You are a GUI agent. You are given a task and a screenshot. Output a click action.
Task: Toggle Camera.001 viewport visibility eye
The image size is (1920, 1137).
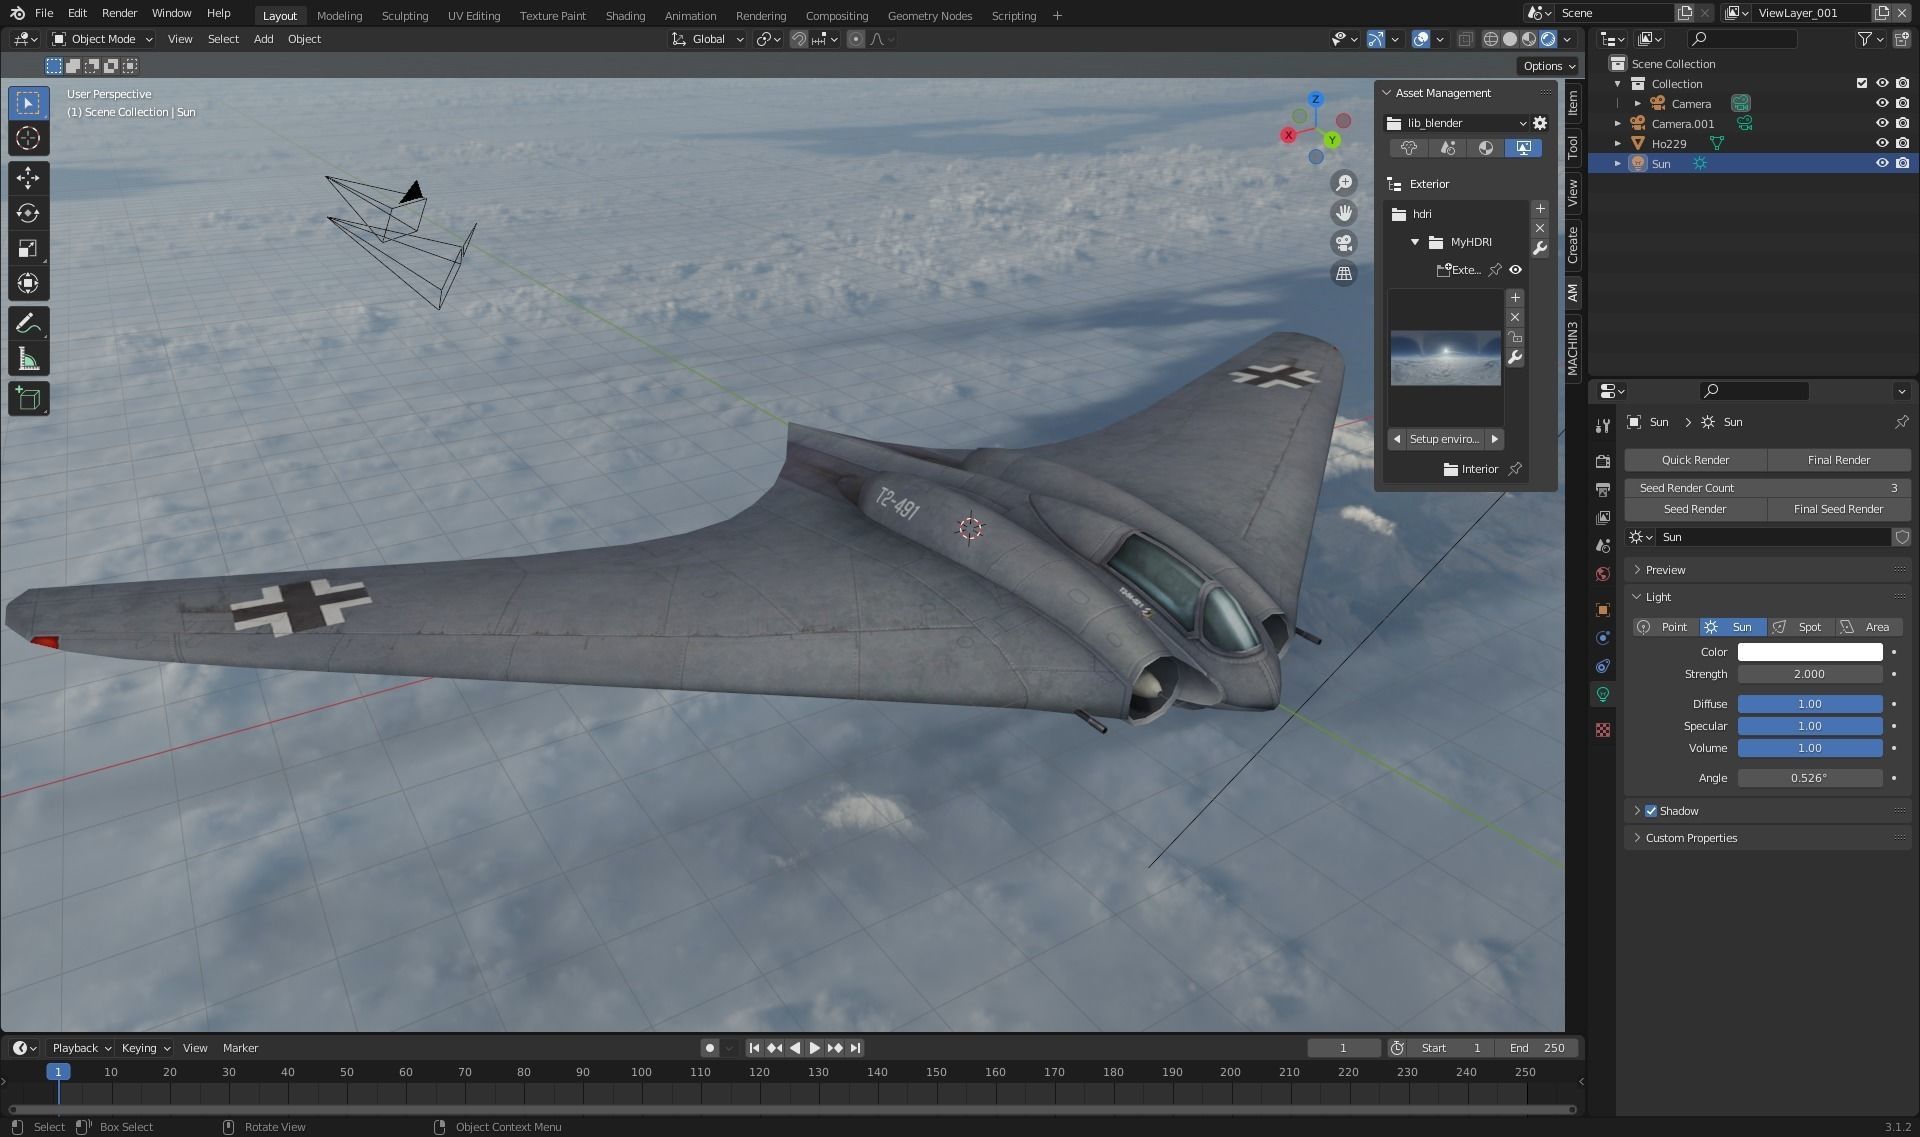pyautogui.click(x=1882, y=123)
